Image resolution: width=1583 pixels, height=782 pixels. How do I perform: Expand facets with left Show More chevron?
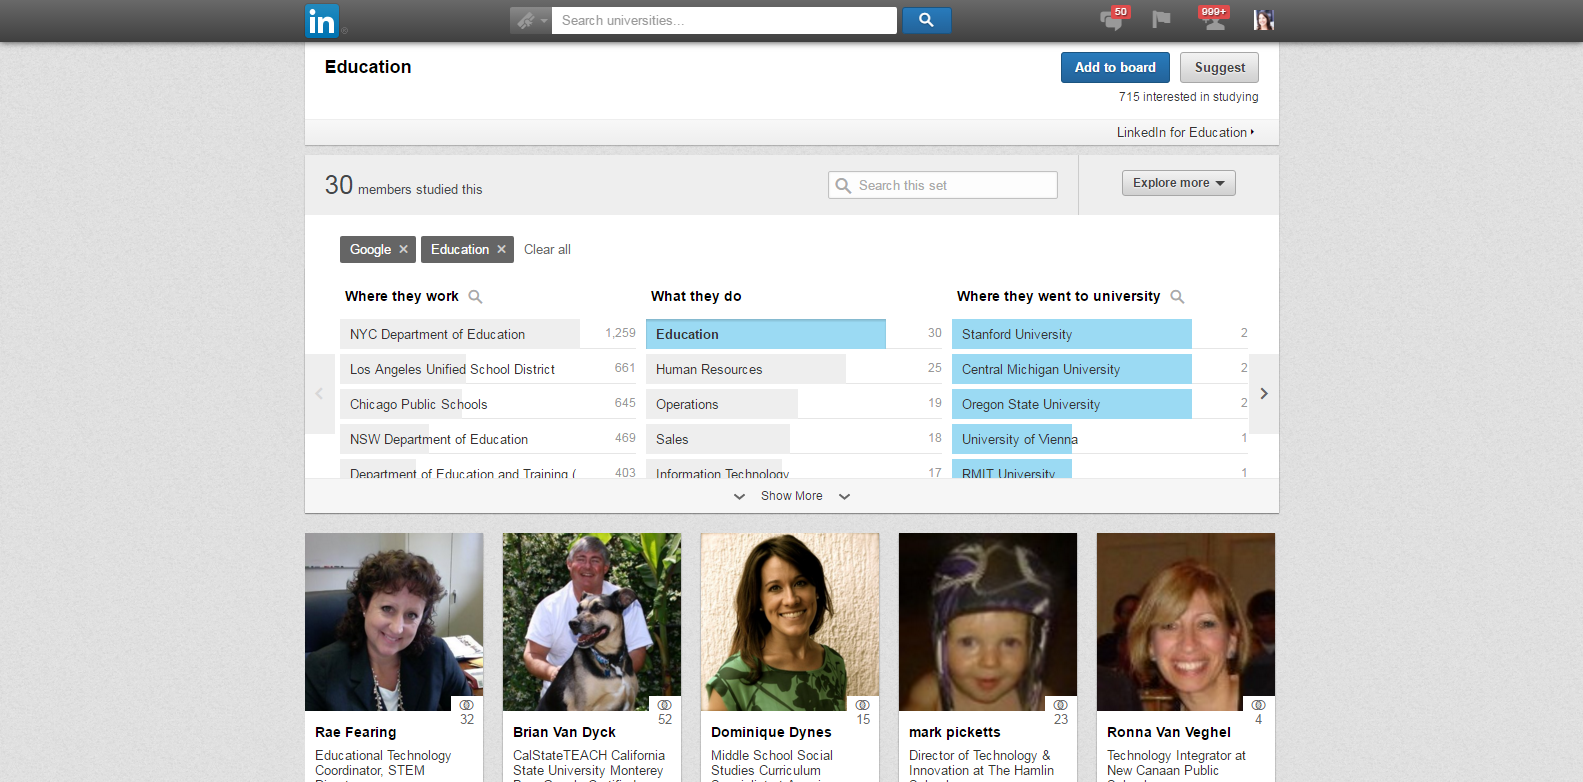pos(739,496)
